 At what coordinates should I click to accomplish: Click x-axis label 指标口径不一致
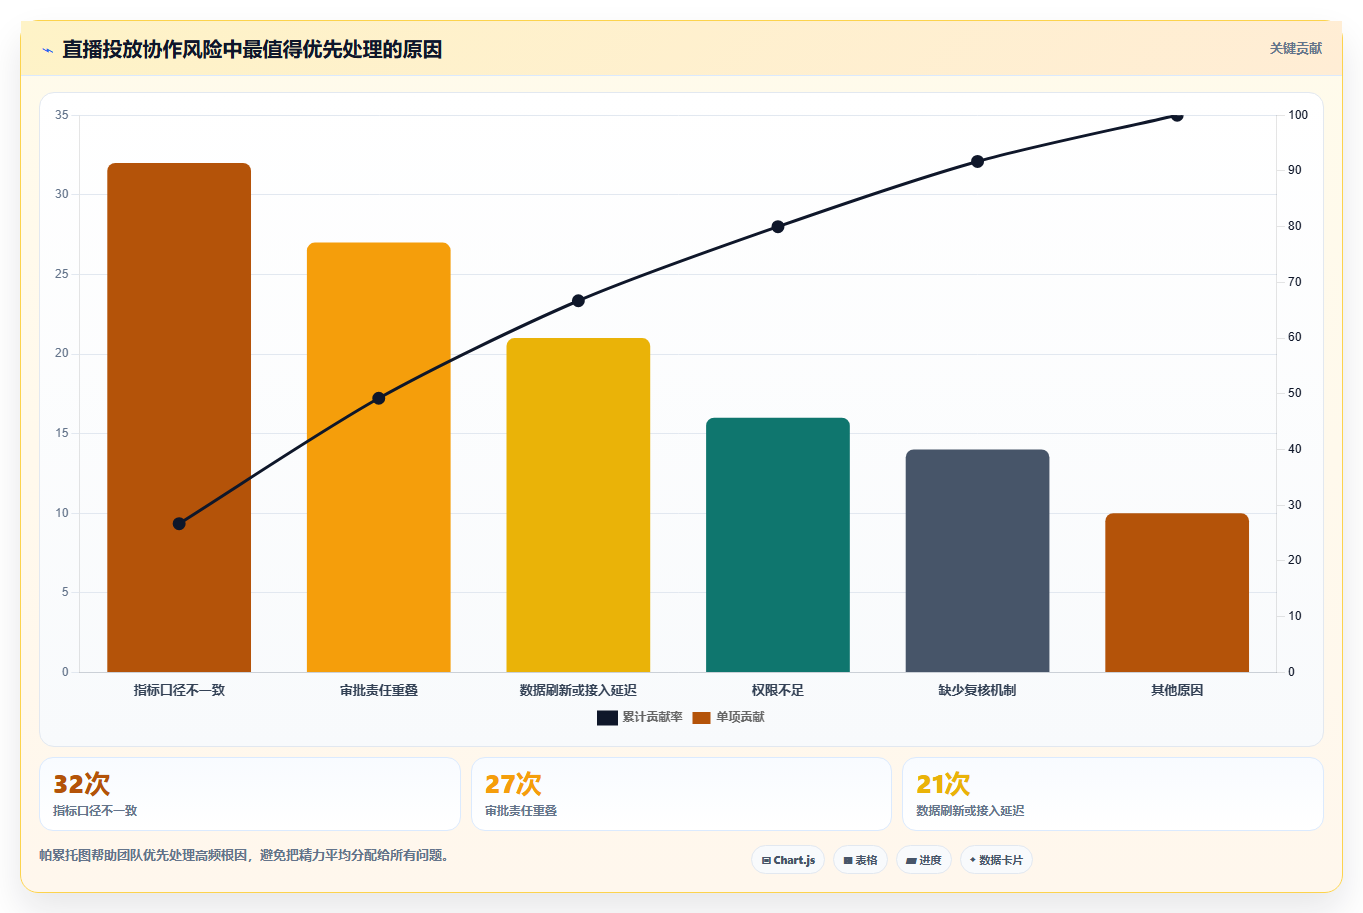[179, 690]
